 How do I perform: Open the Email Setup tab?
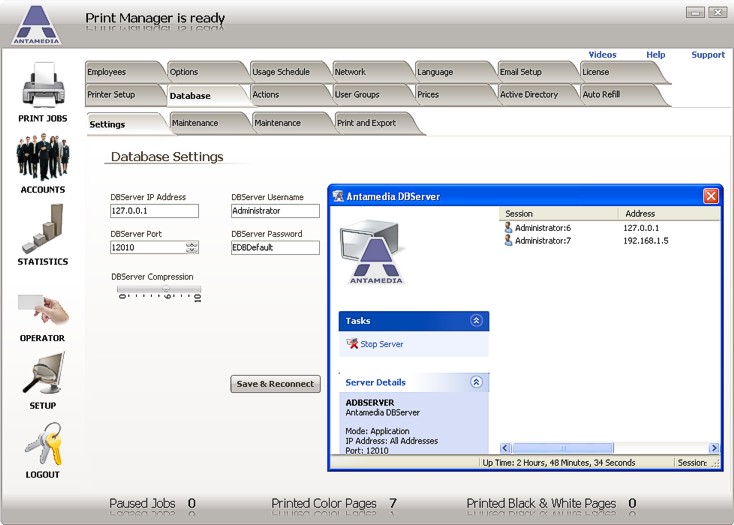(537, 72)
